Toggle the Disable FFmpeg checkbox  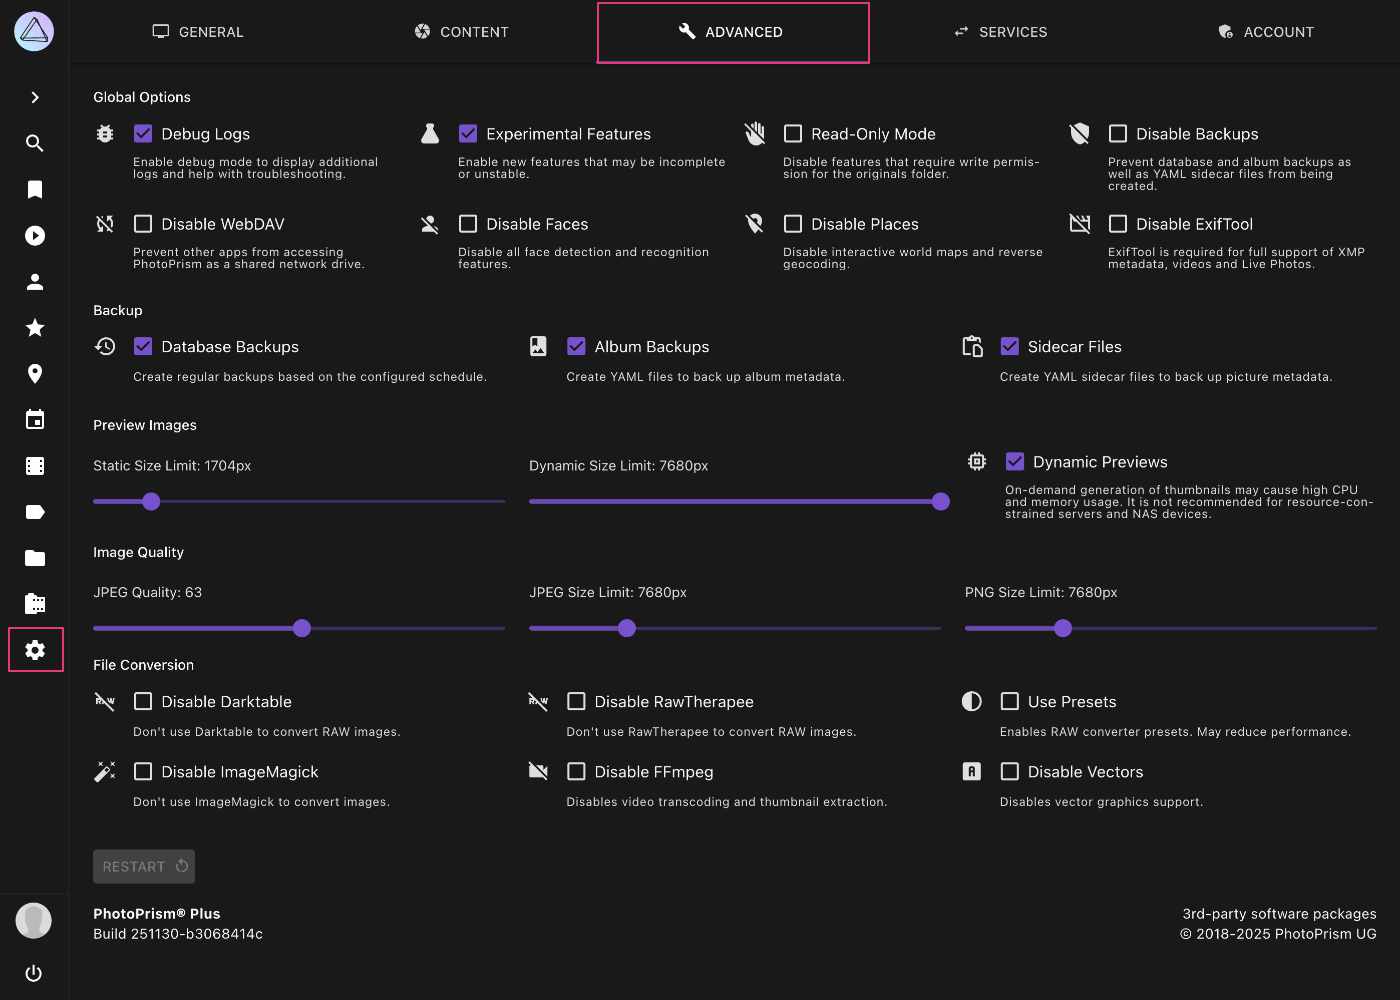(576, 772)
